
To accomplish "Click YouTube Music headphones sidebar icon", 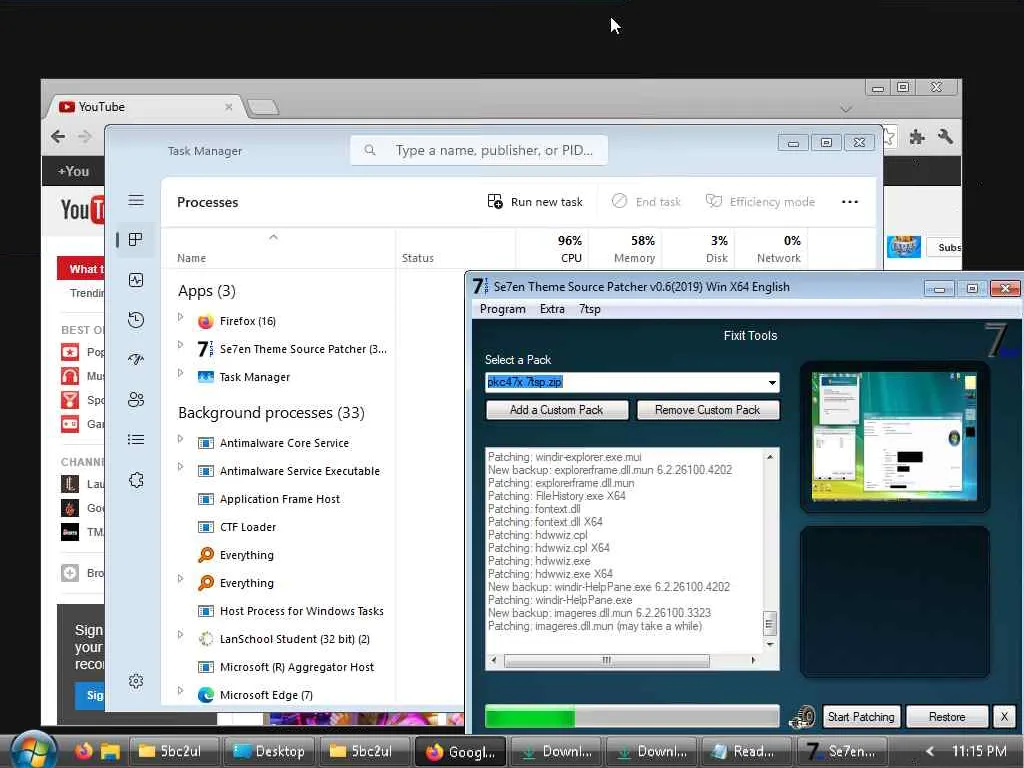I will [70, 376].
